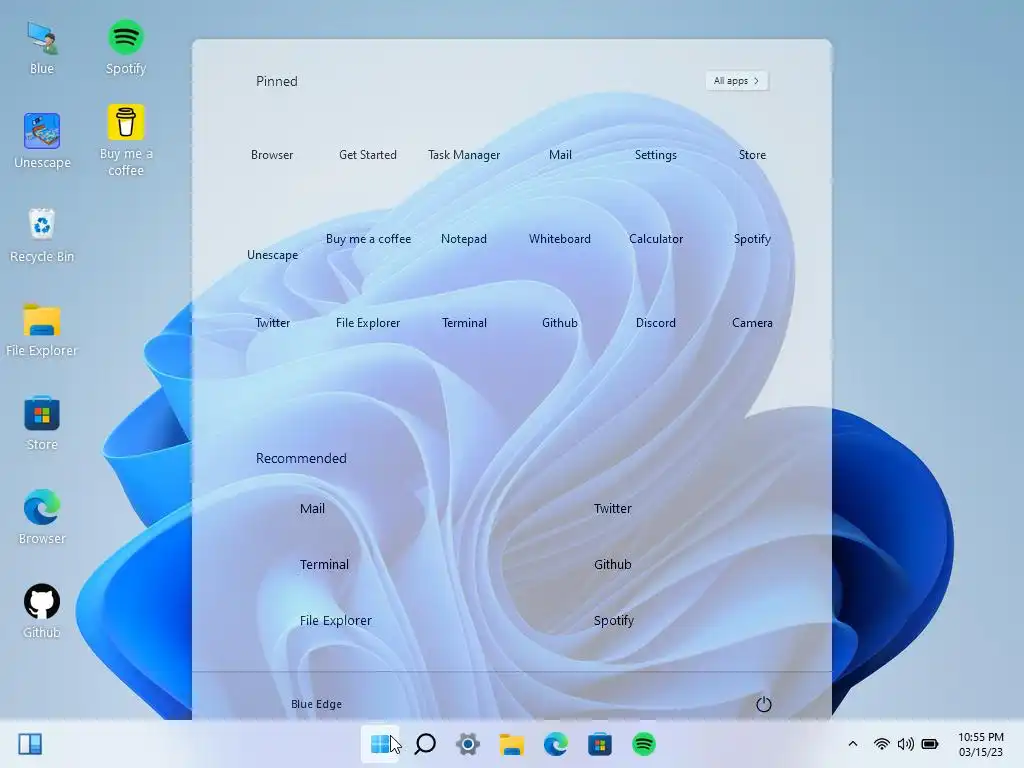Open pinned Browser app

[272, 155]
